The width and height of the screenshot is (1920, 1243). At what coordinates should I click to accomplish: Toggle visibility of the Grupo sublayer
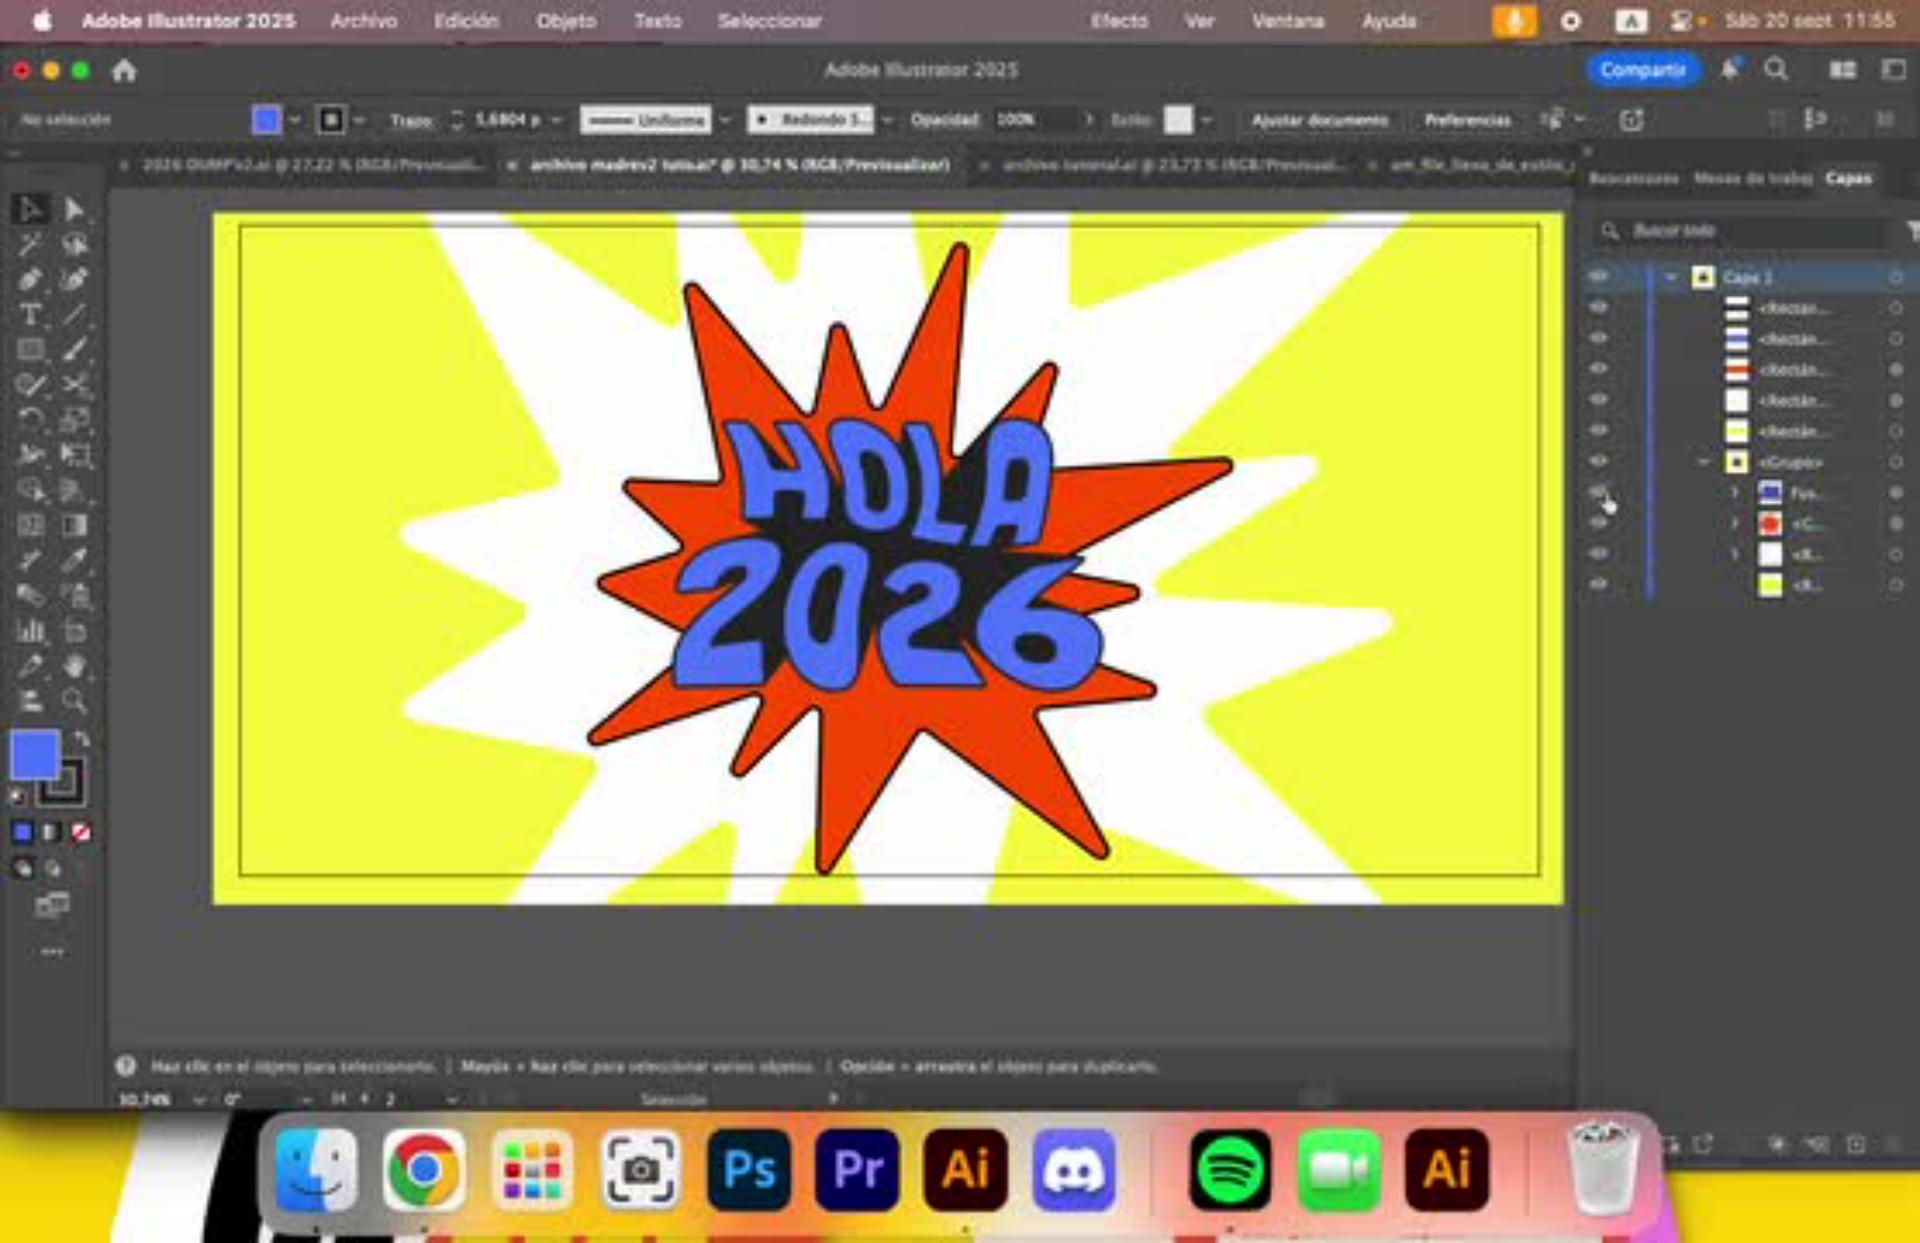click(1599, 462)
